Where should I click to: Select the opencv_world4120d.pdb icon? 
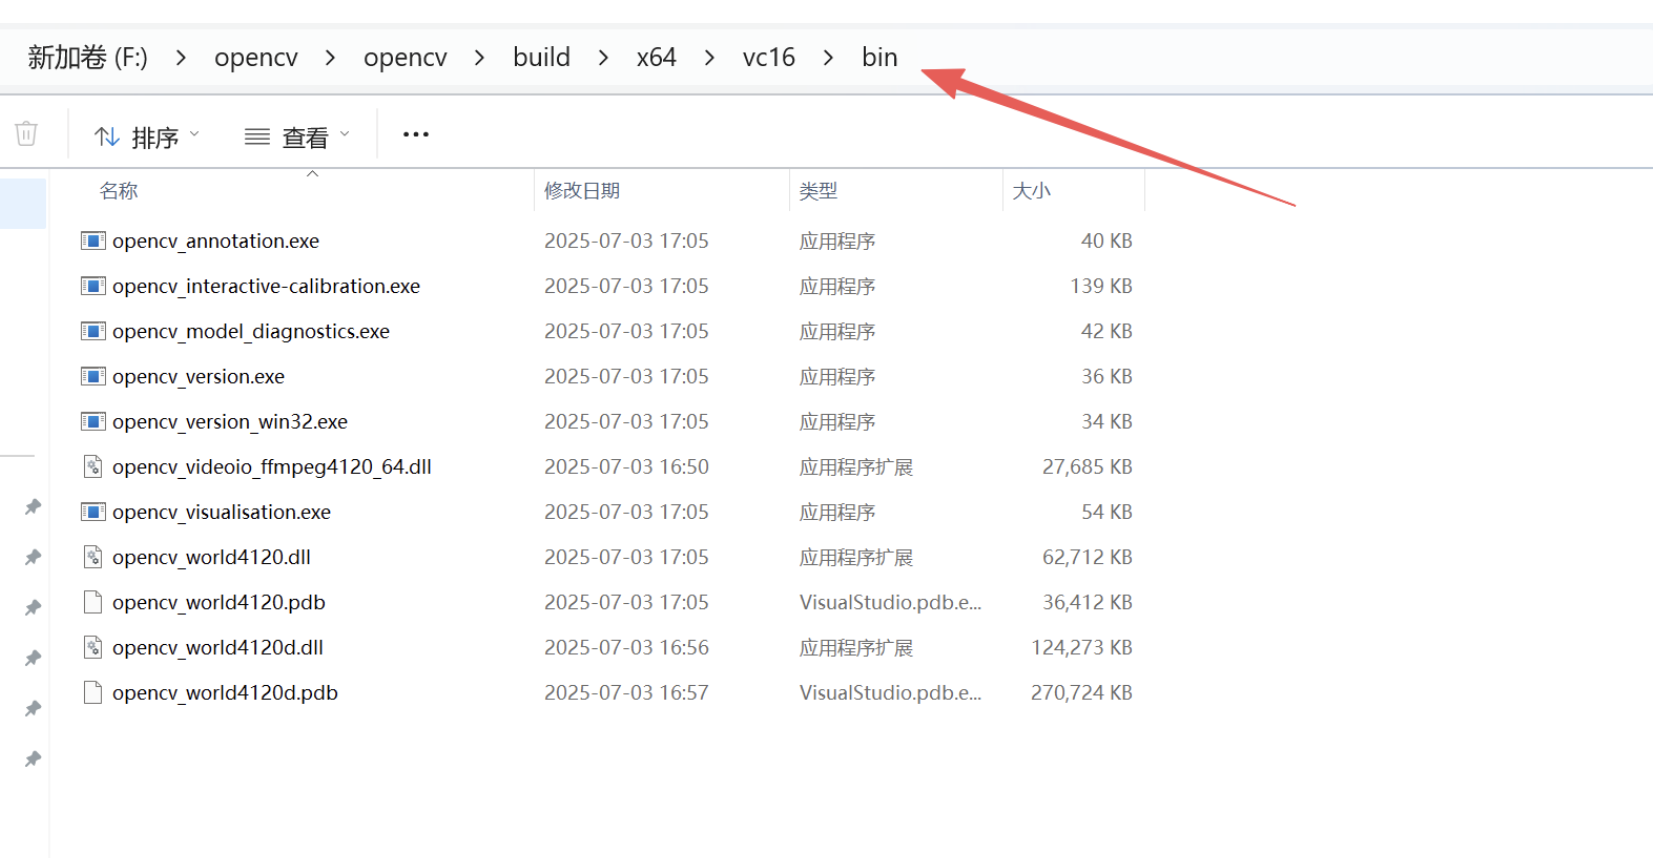93,692
